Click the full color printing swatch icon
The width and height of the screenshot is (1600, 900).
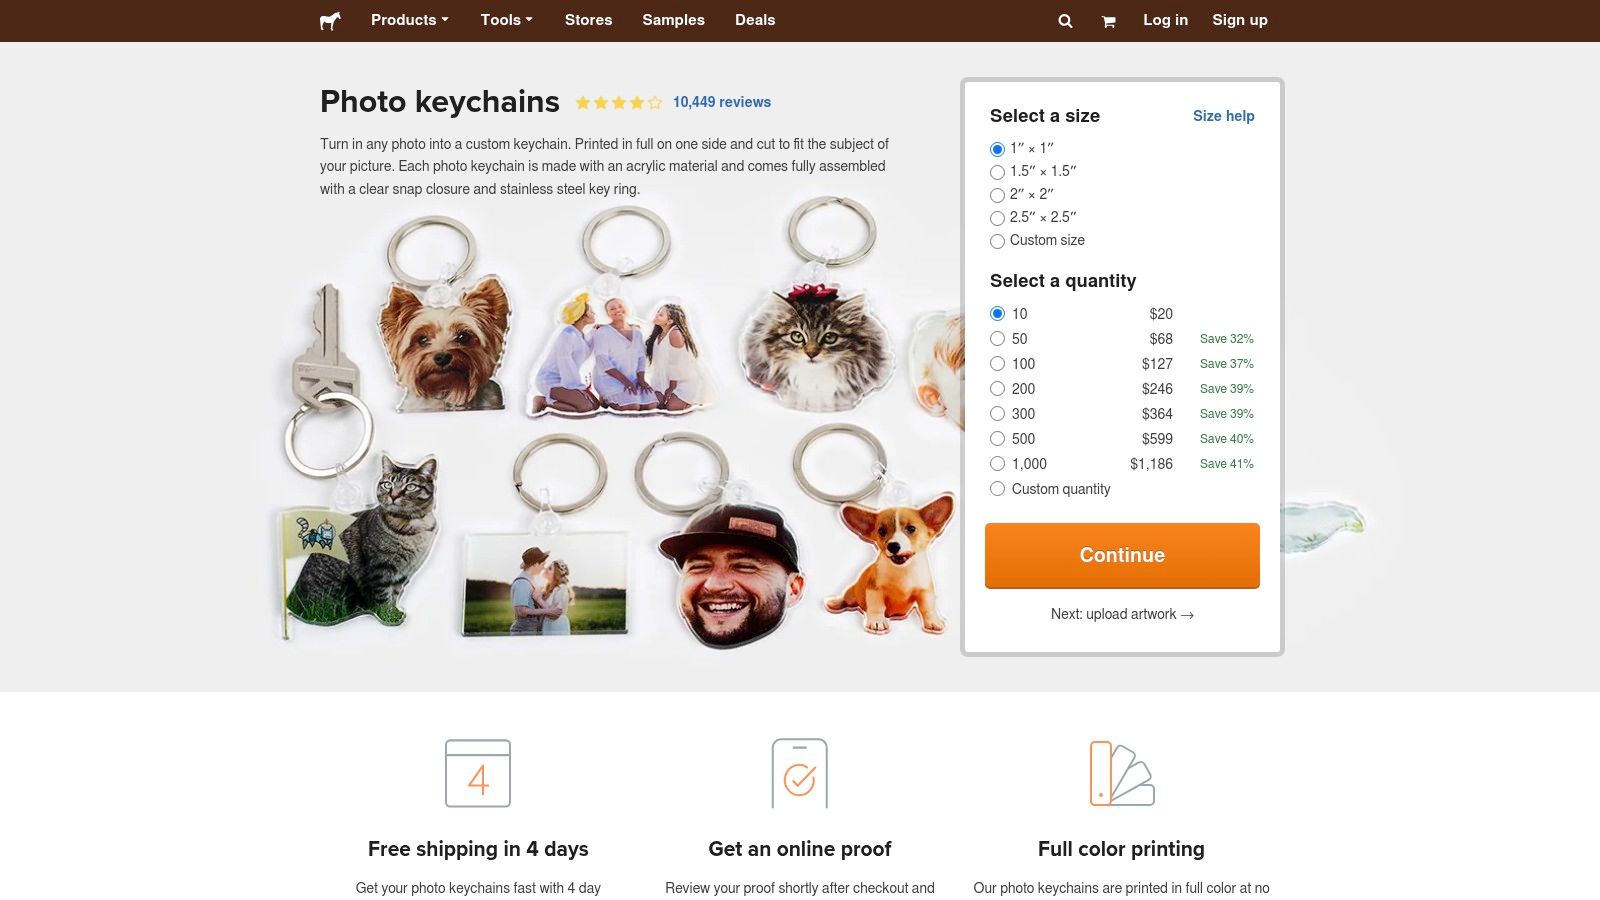coord(1121,773)
